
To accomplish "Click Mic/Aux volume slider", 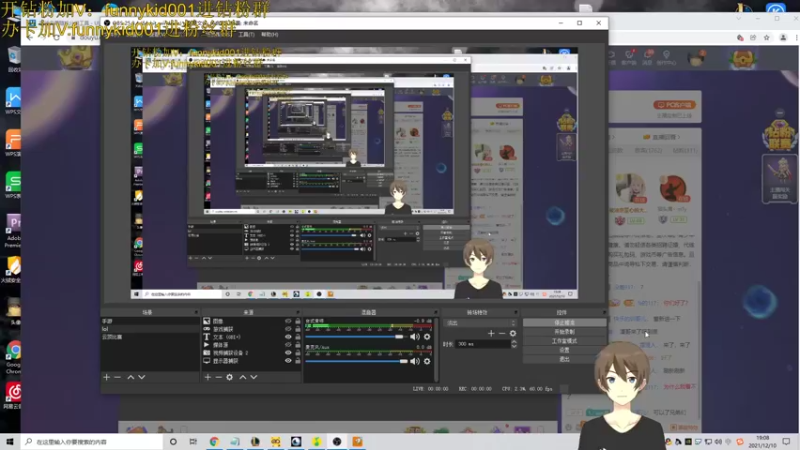I will tap(356, 361).
